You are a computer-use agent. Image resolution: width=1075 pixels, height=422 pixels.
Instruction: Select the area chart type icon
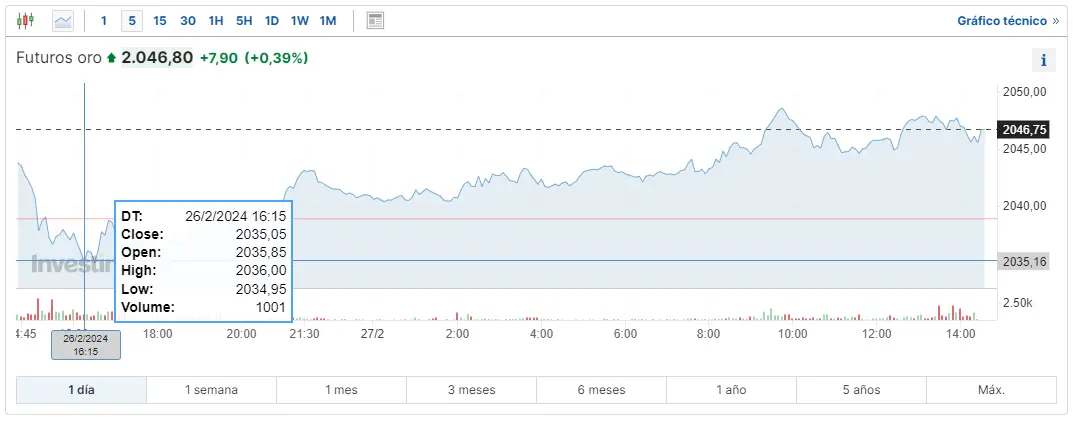coord(63,20)
